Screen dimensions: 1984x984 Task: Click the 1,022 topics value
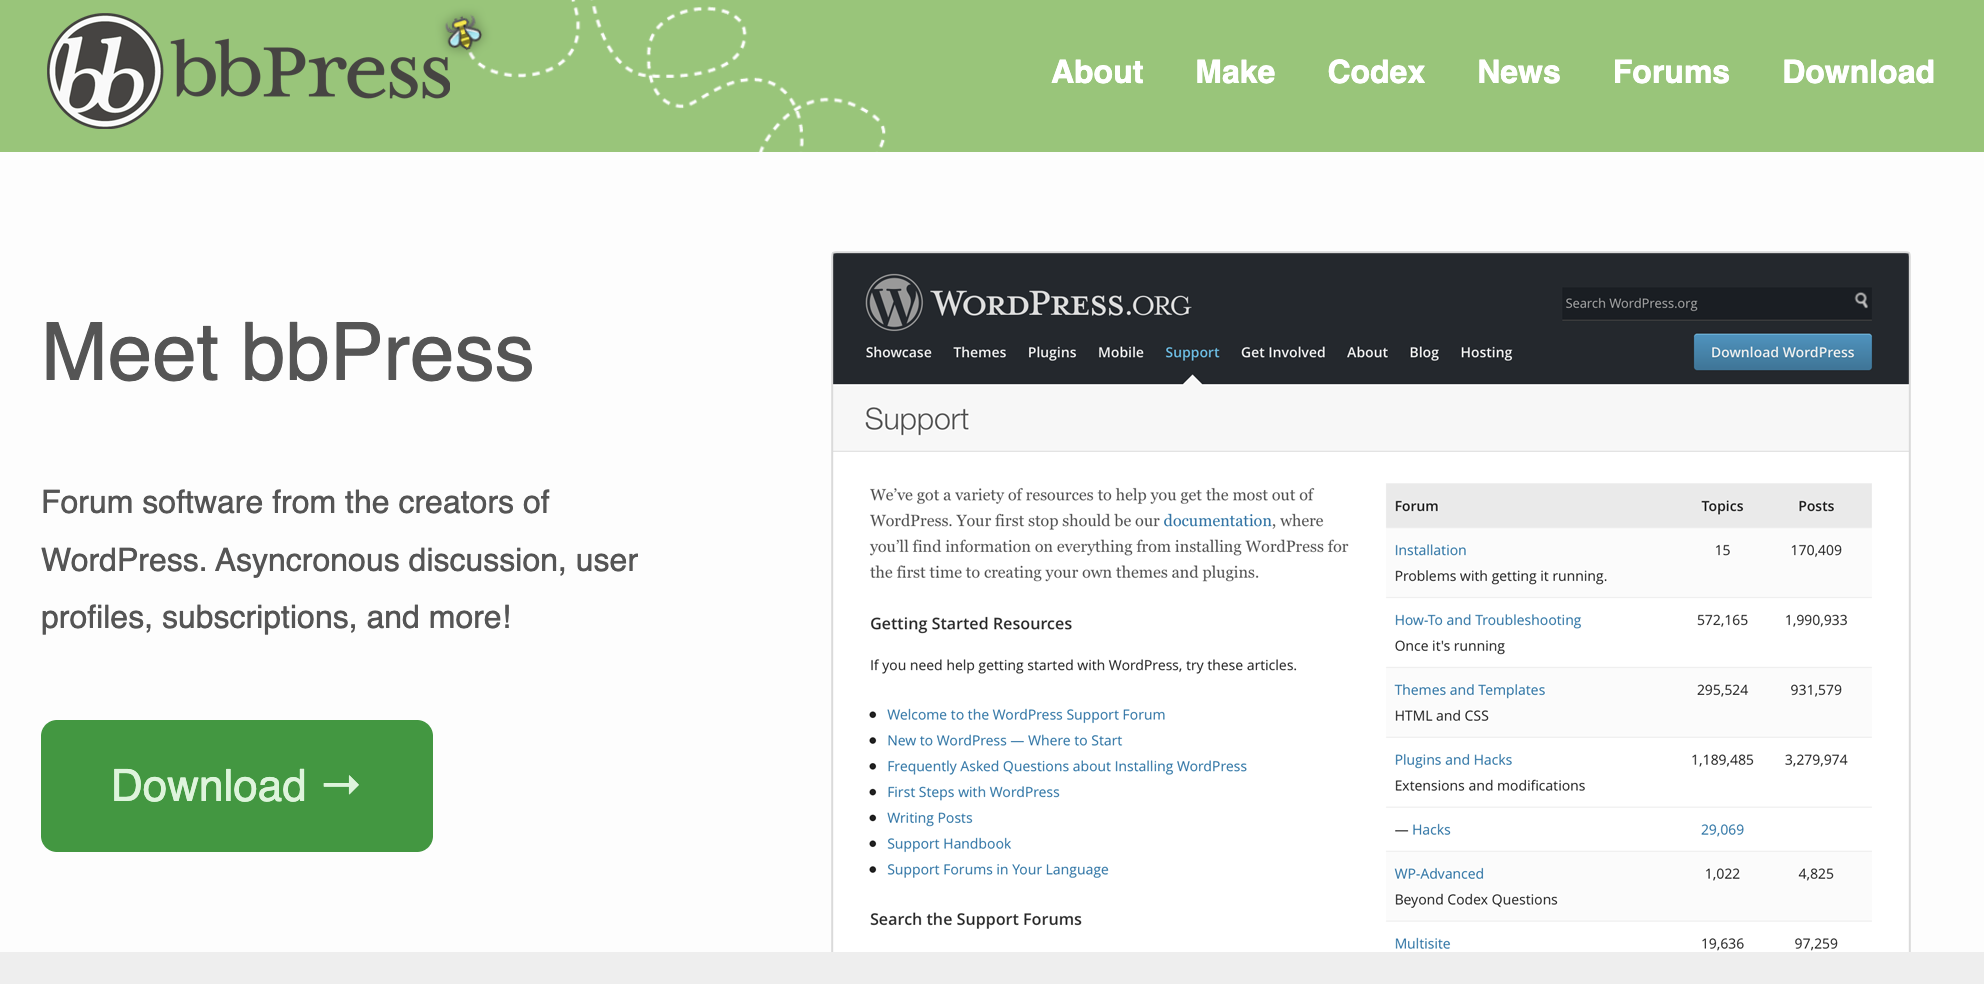pyautogui.click(x=1722, y=874)
